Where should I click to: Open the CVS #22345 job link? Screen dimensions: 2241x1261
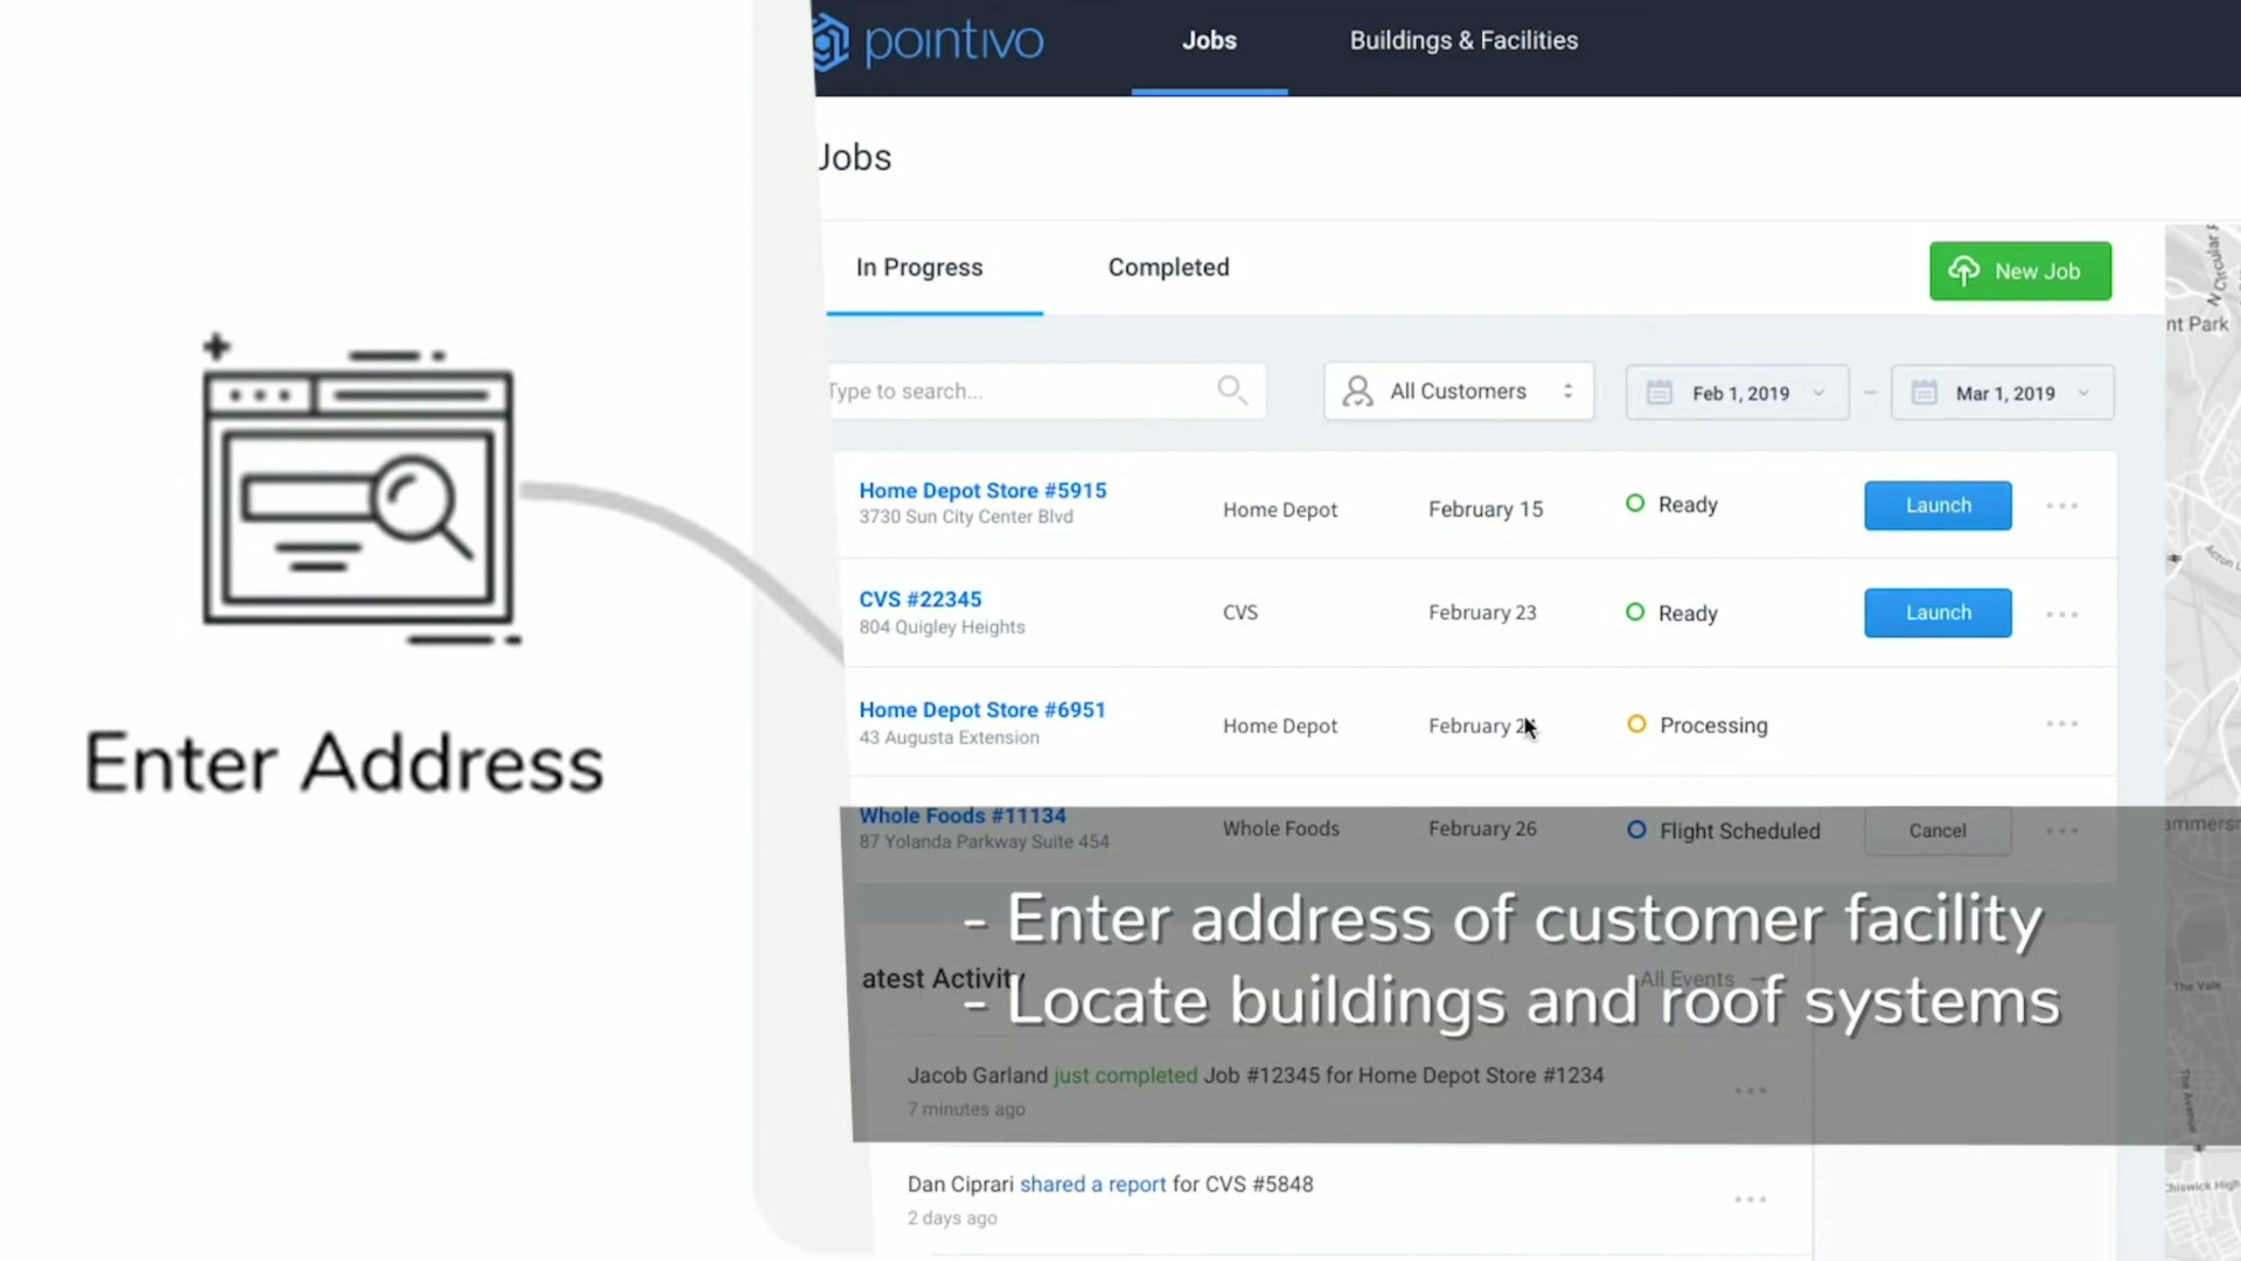920,600
